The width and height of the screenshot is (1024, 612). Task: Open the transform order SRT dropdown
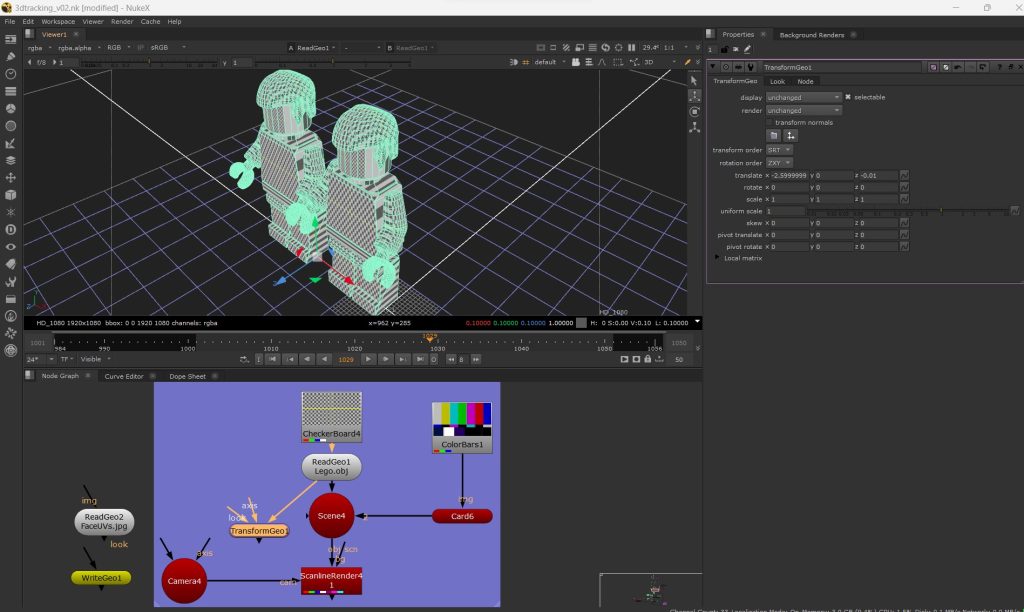(x=779, y=150)
